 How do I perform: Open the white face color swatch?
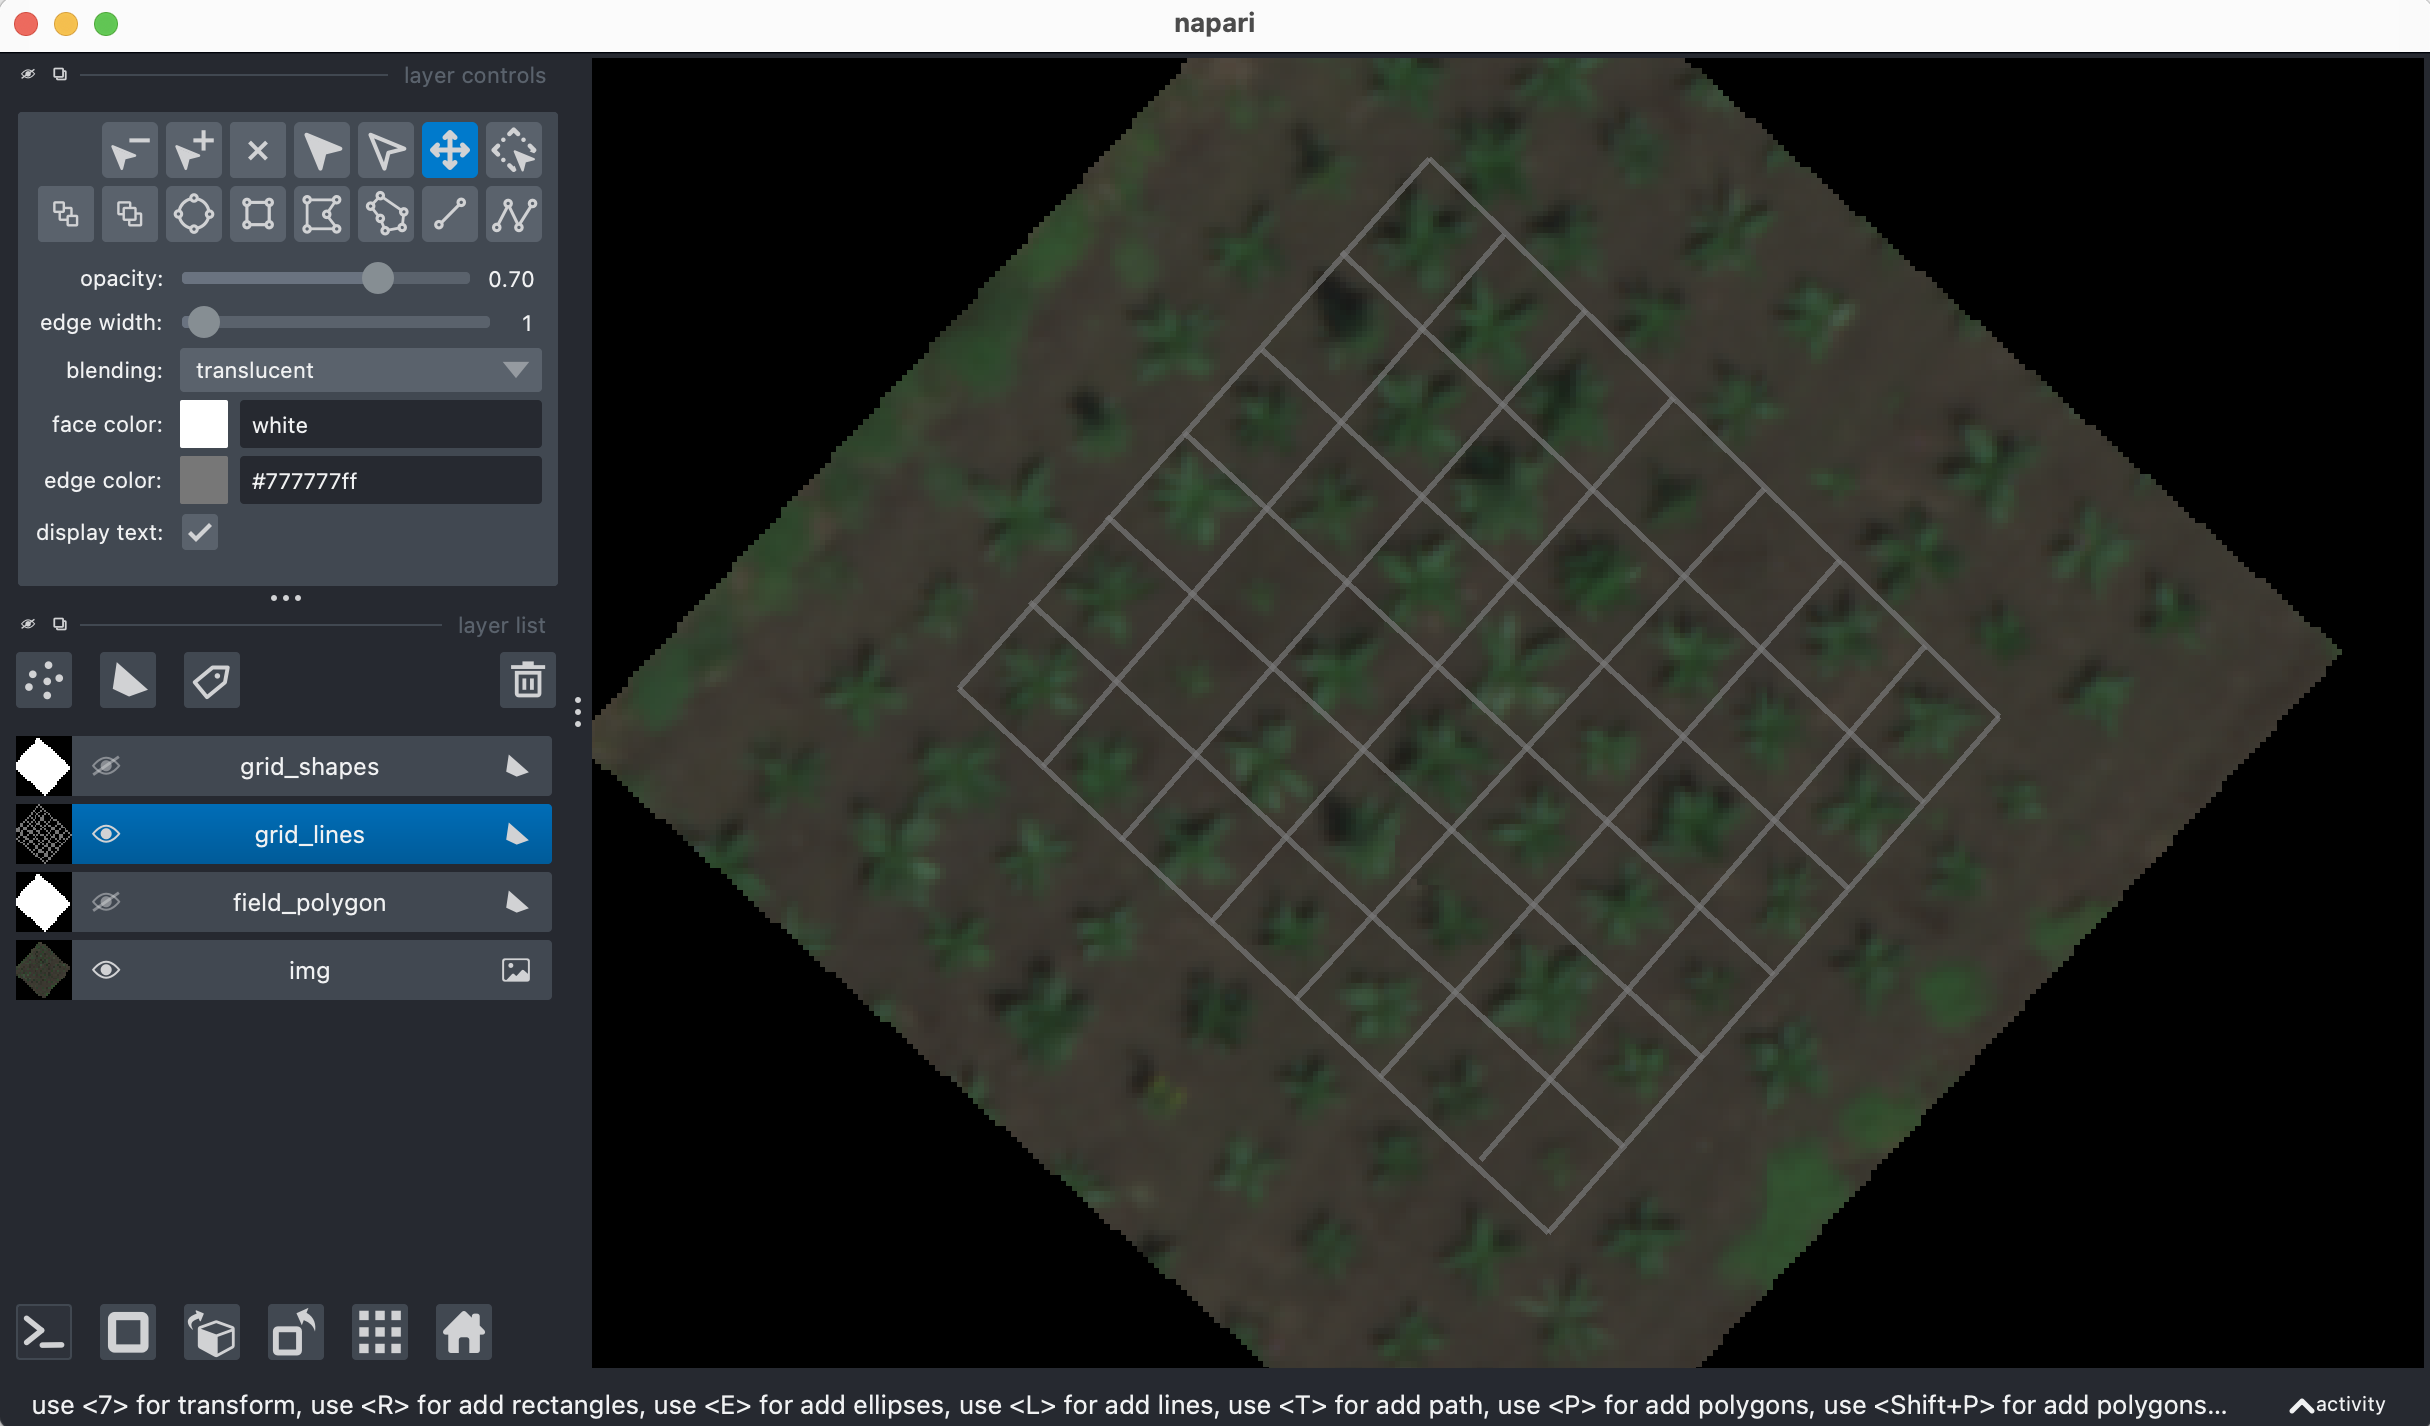pyautogui.click(x=204, y=424)
